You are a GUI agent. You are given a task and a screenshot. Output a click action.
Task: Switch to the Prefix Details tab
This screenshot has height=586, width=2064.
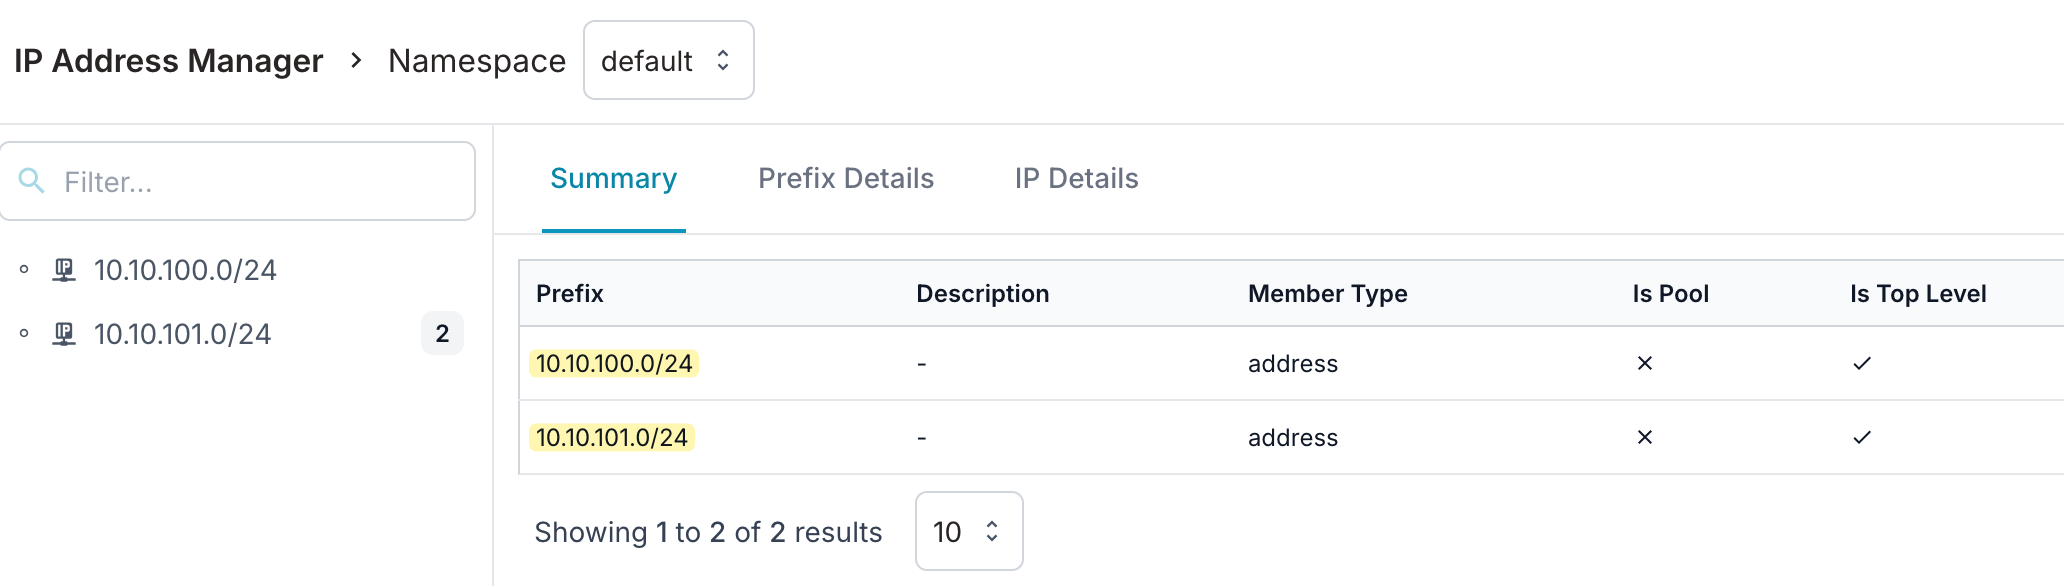click(846, 178)
